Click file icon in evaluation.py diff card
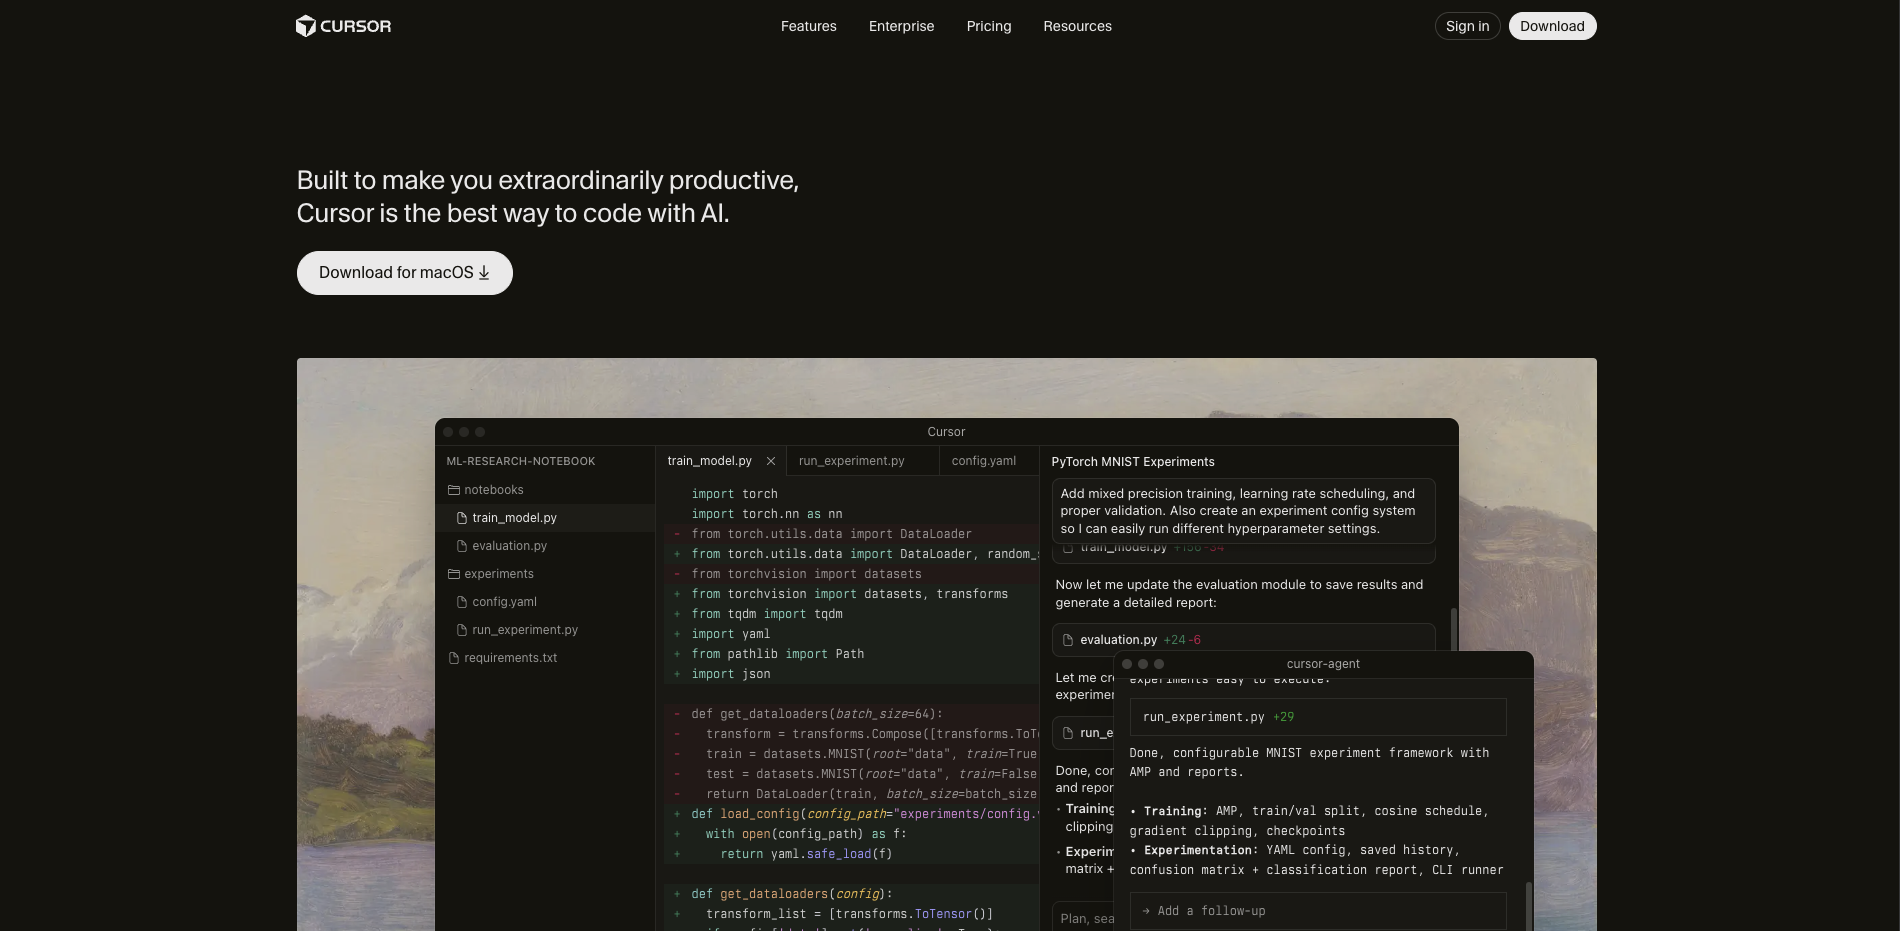The width and height of the screenshot is (1900, 931). point(1068,640)
